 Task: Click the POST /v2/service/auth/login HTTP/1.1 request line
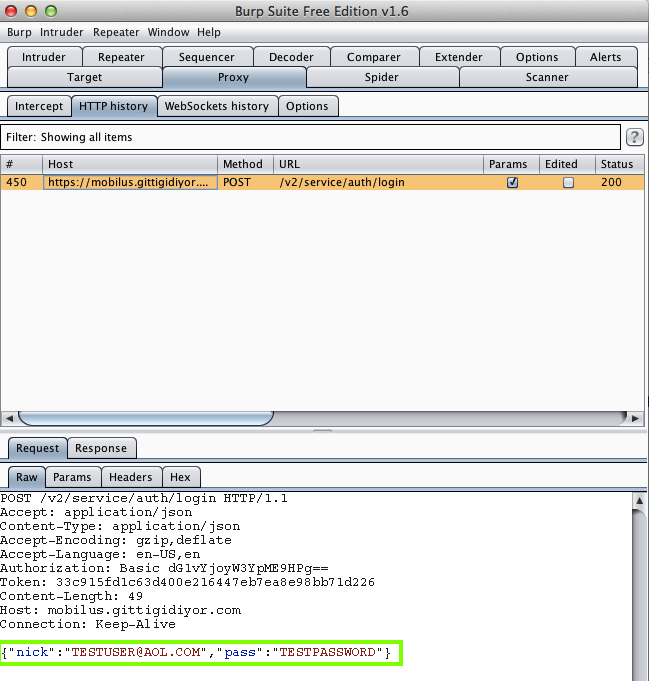(x=144, y=498)
